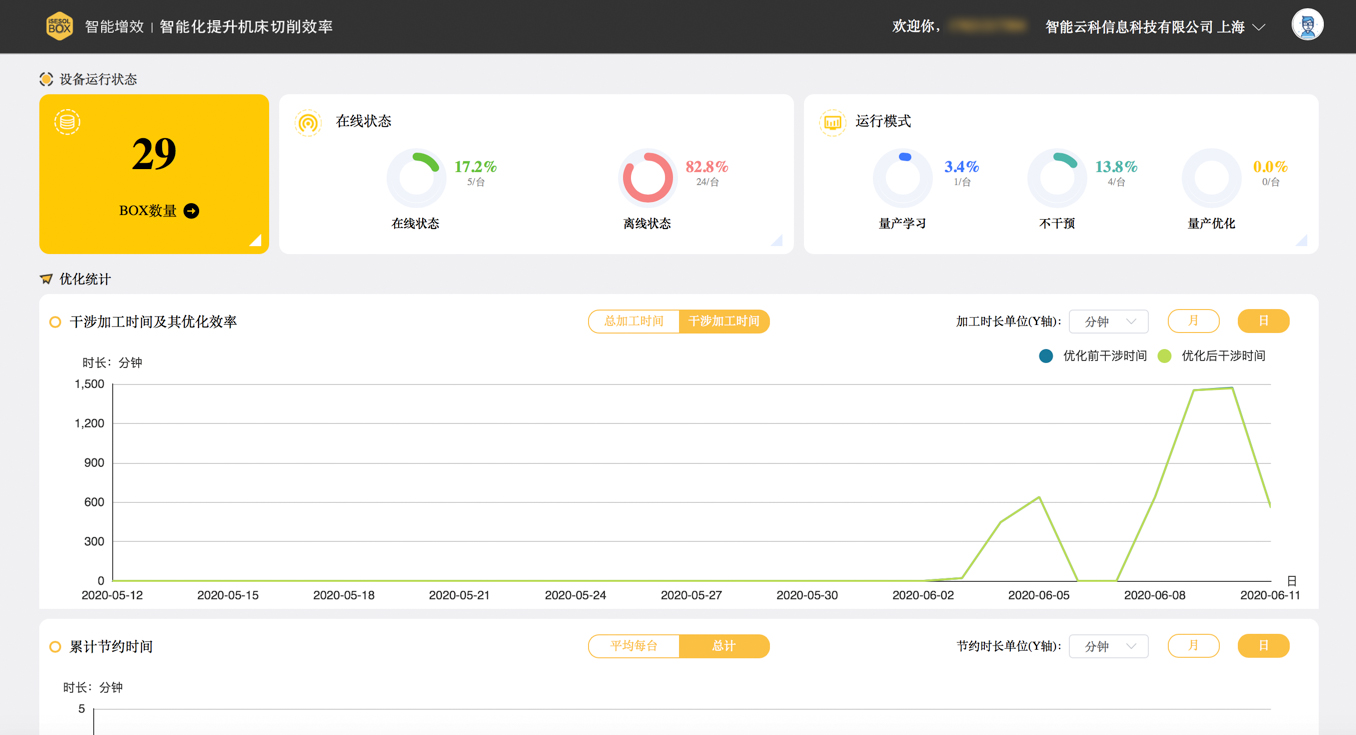Click the chart line peak near 2020-06-10
This screenshot has height=735, width=1356.
[1232, 388]
